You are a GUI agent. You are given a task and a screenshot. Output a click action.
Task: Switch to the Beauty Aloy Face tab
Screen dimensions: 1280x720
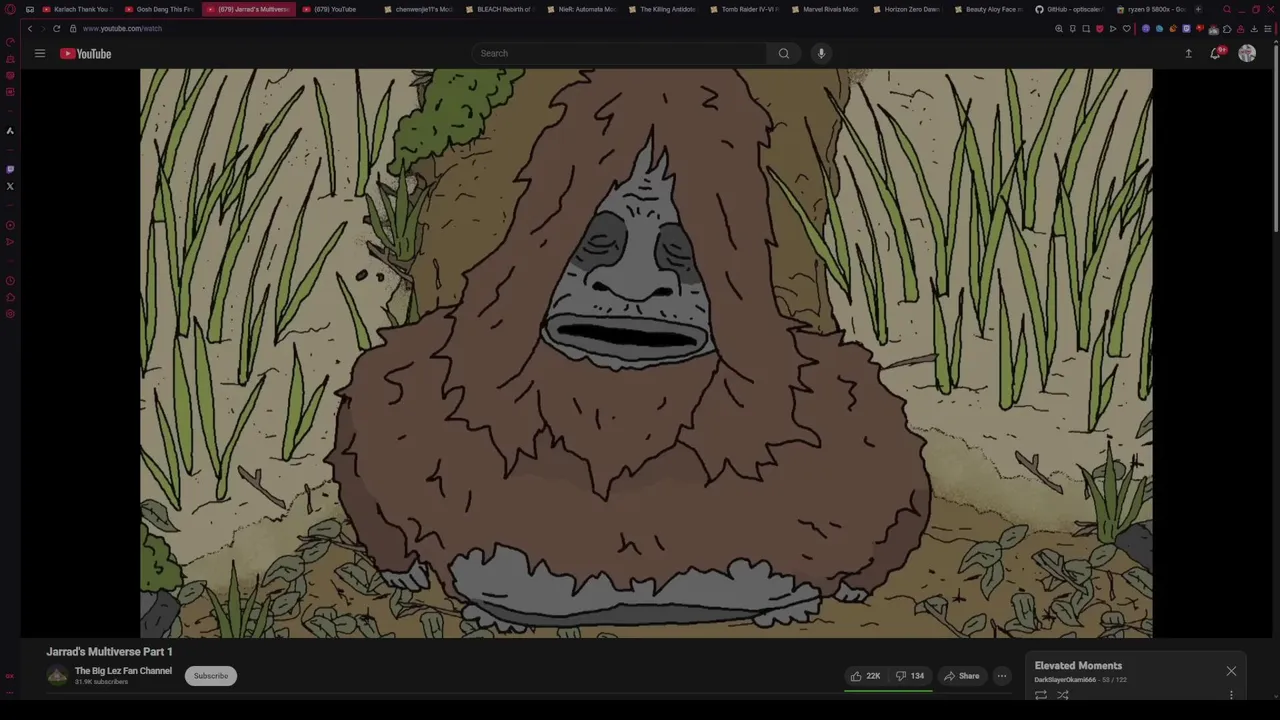pos(988,9)
